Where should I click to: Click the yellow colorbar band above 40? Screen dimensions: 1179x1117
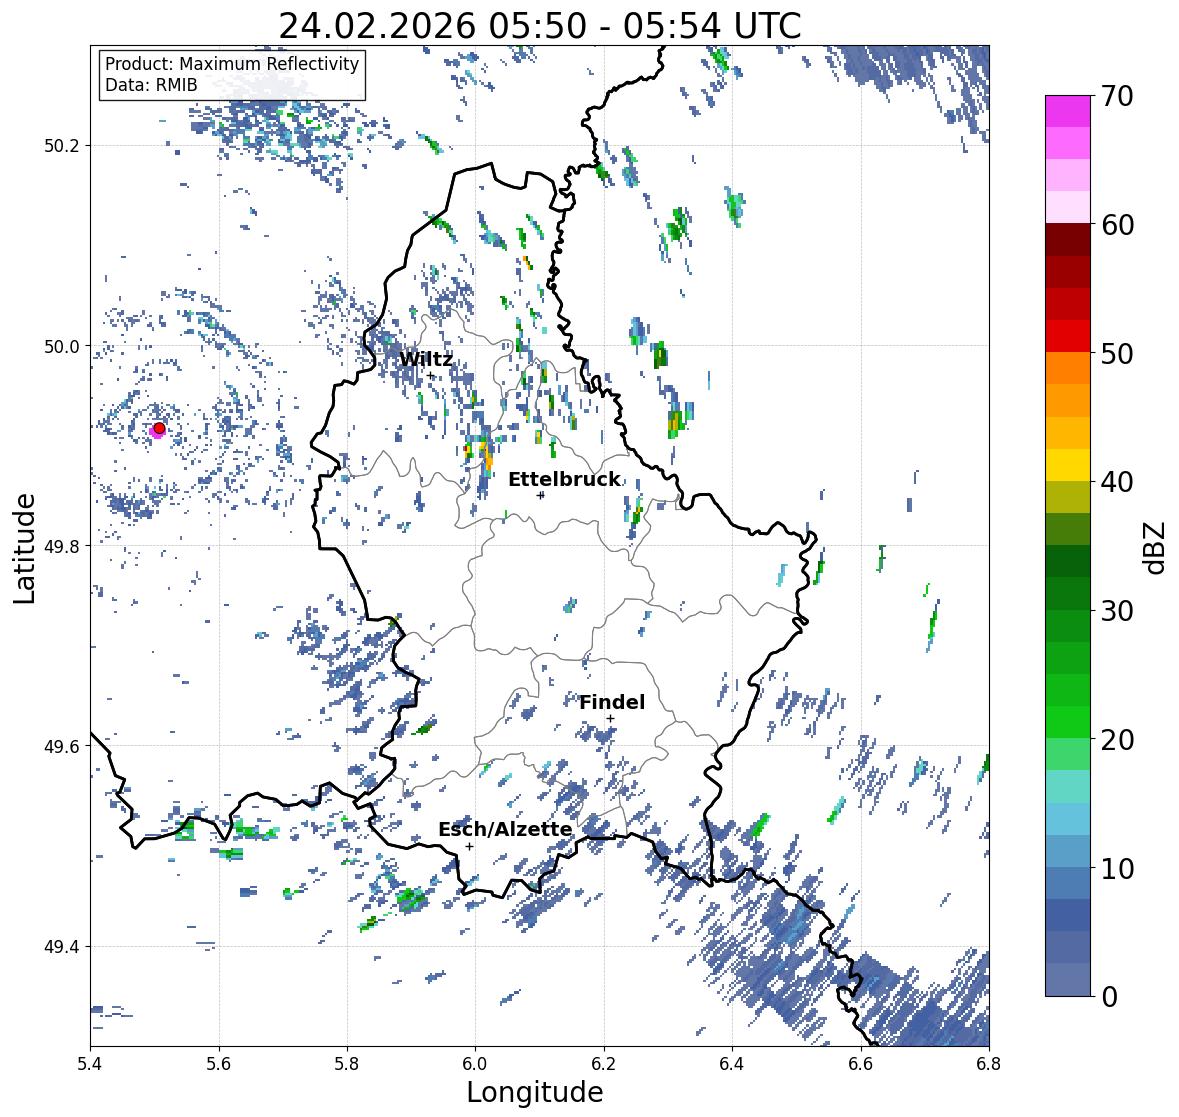coord(1068,465)
